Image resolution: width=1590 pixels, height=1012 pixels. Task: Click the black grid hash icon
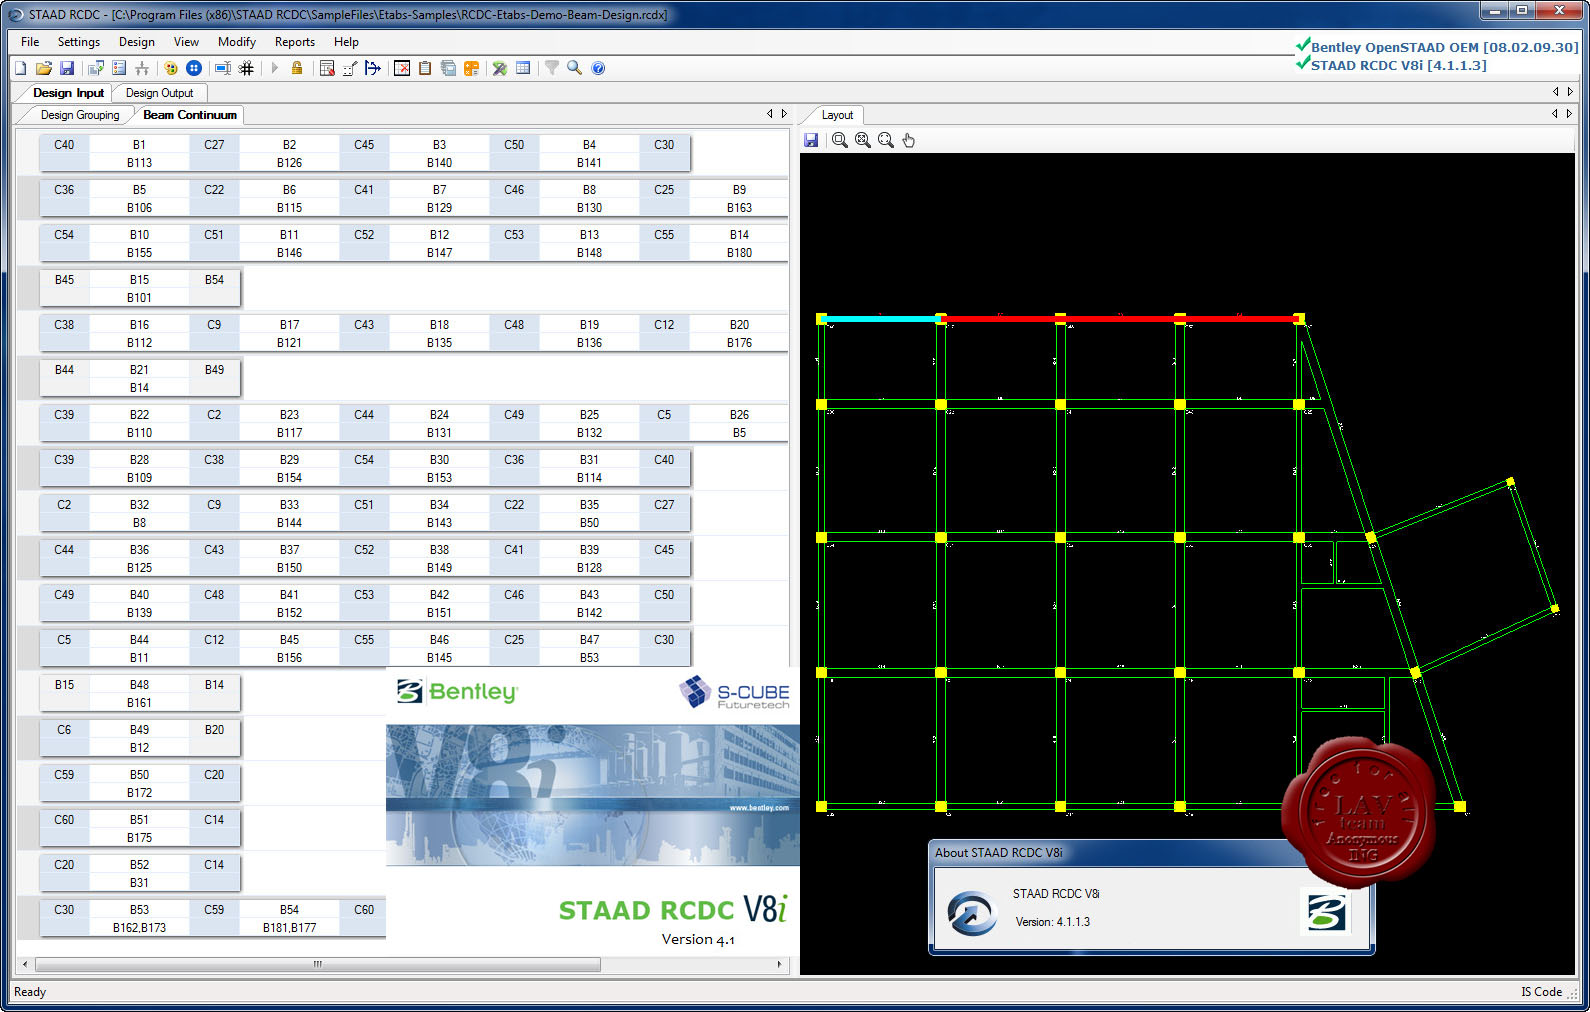tap(246, 68)
